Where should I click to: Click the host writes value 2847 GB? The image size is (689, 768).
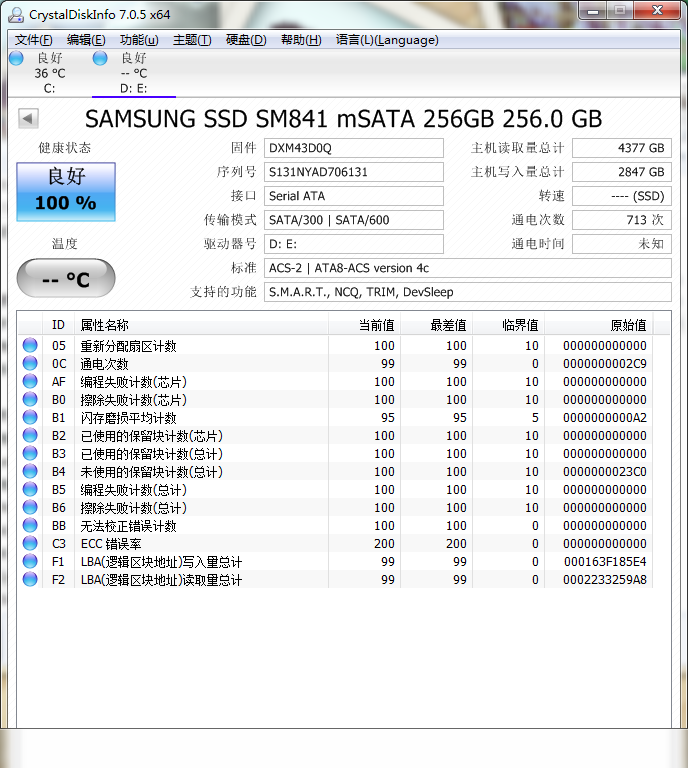[621, 172]
